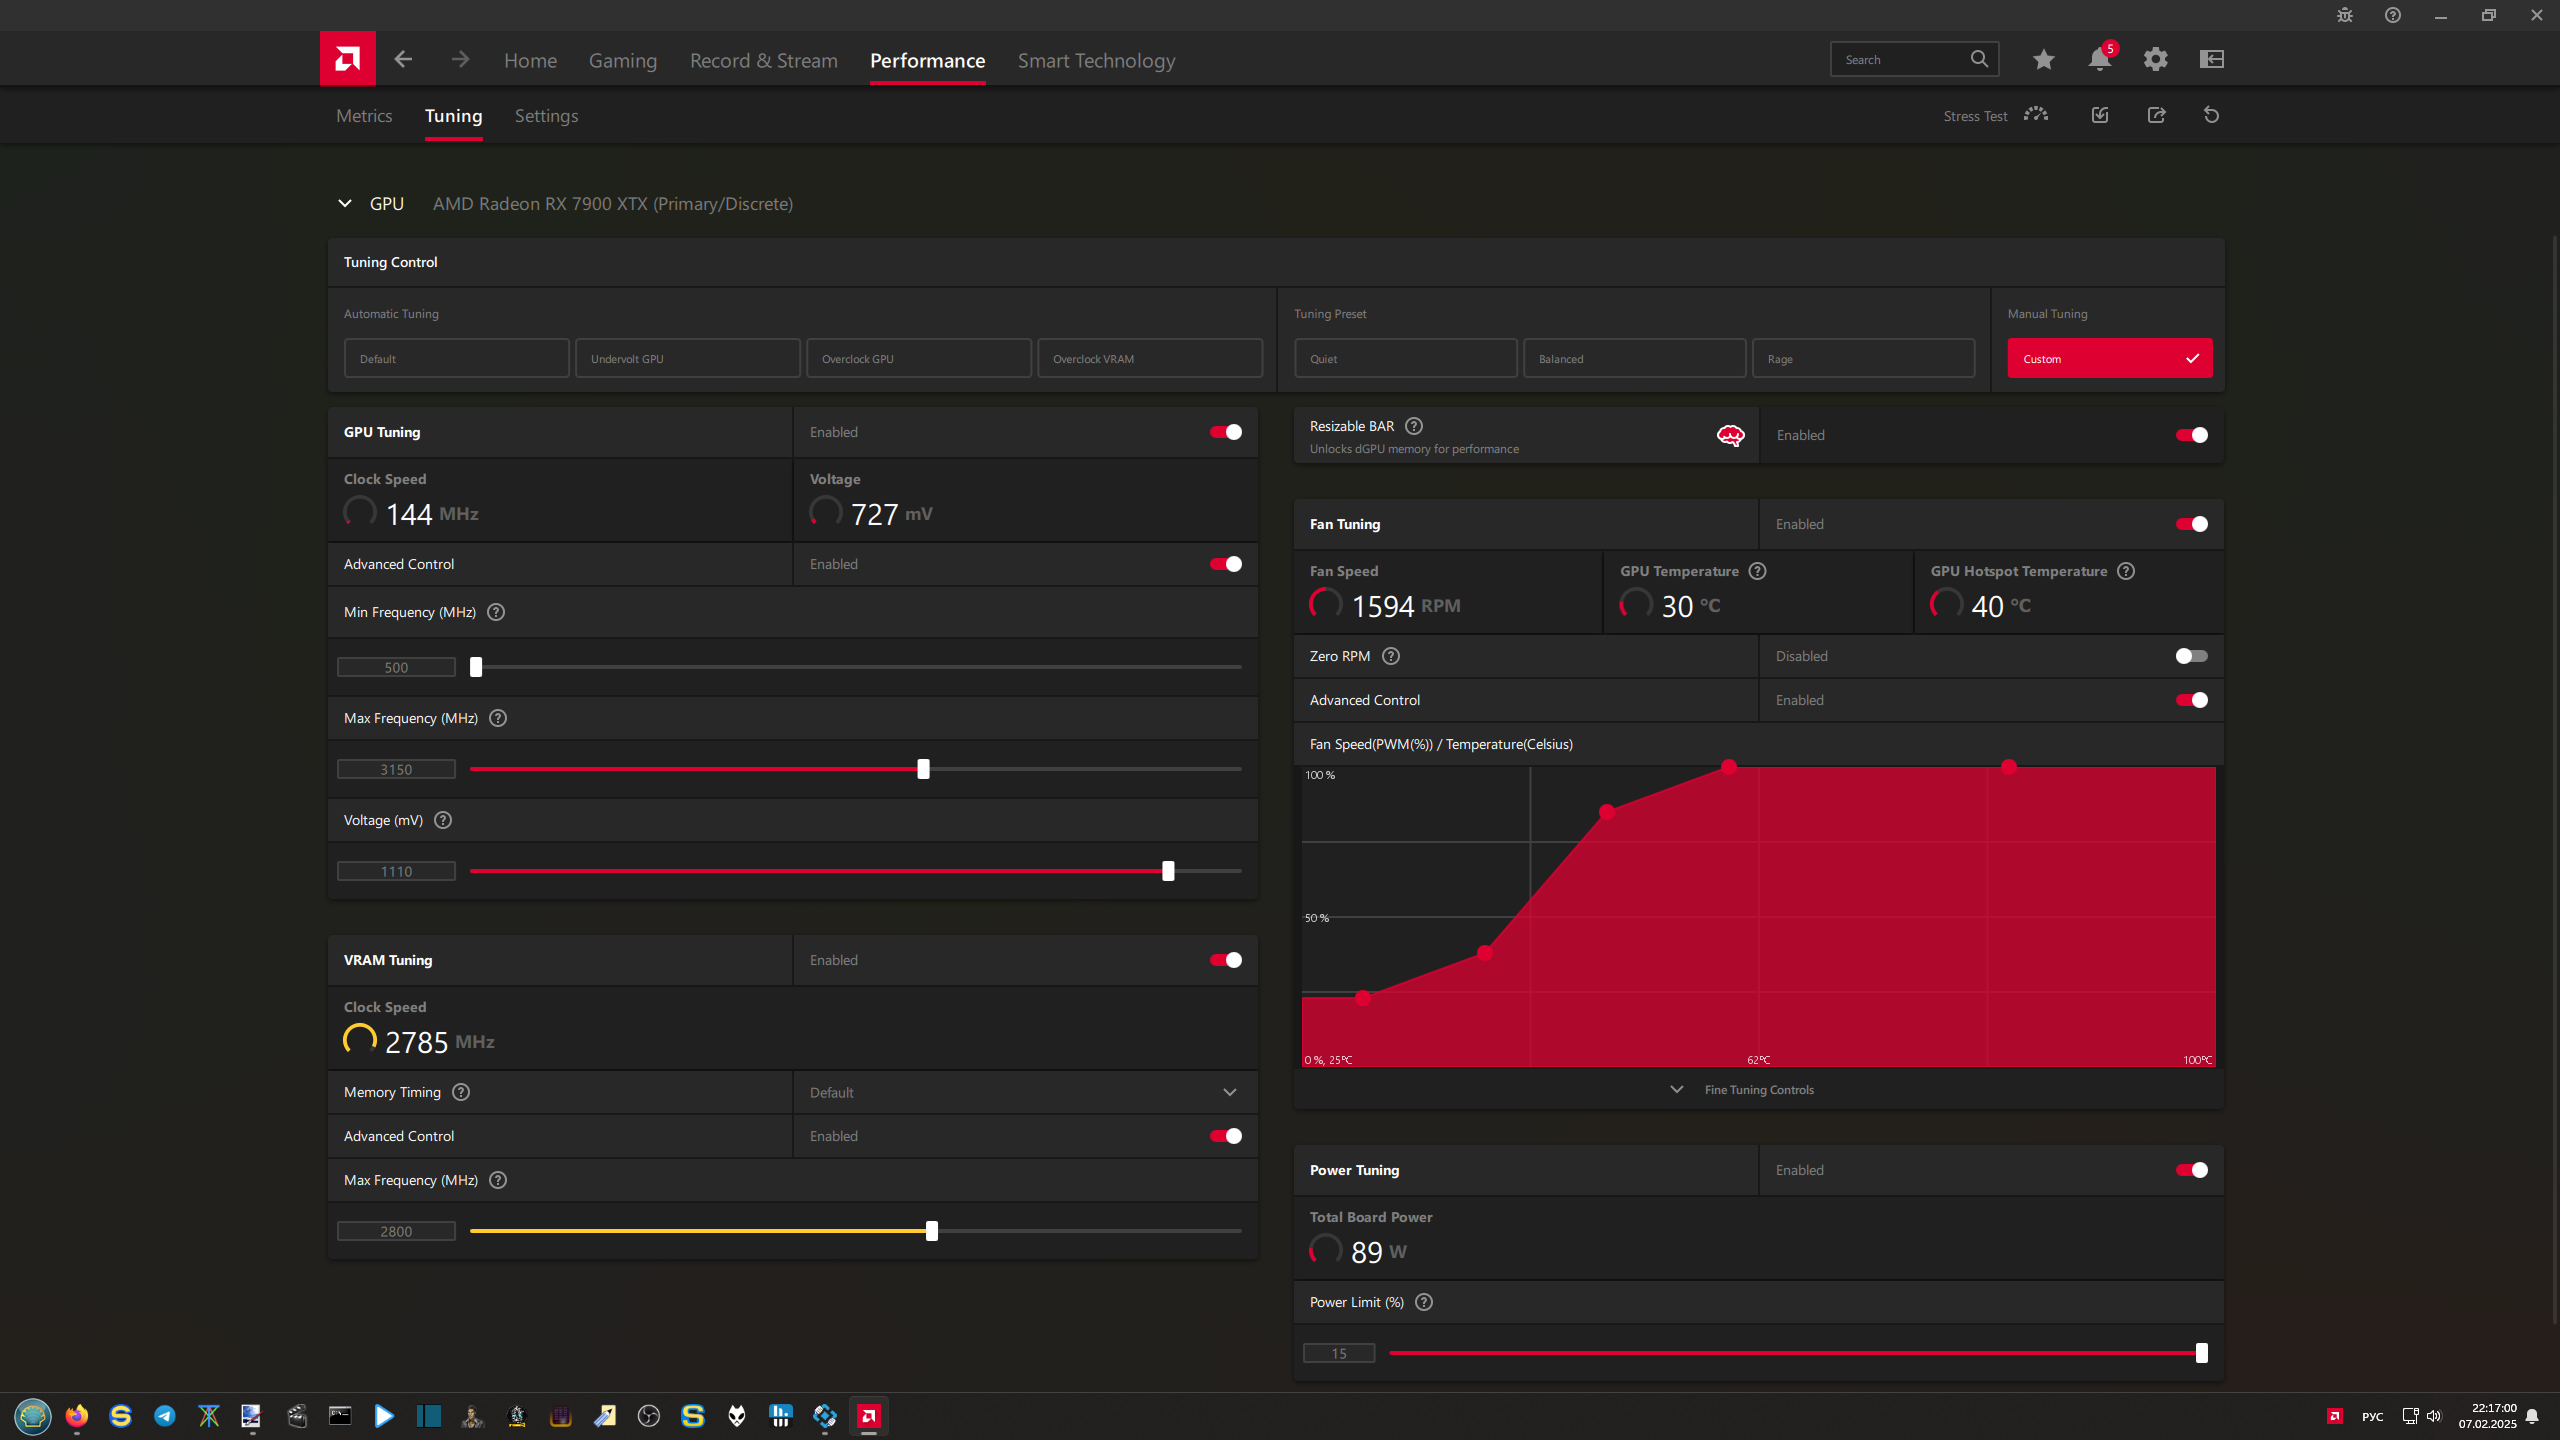Viewport: 2560px width, 1440px height.
Task: Open the notifications bell
Action: (2099, 59)
